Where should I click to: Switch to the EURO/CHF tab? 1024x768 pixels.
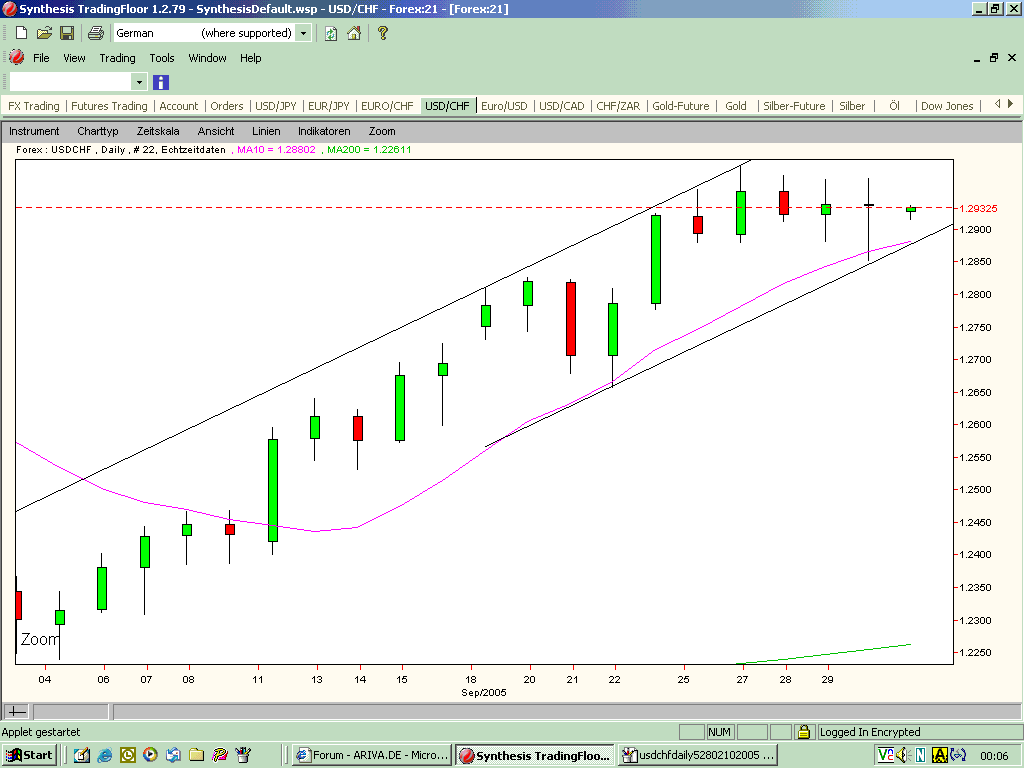(x=387, y=106)
